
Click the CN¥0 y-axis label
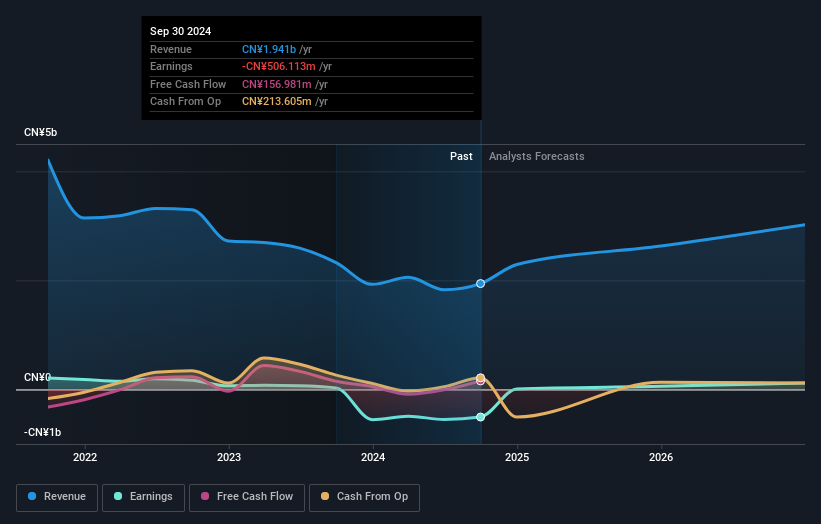37,377
